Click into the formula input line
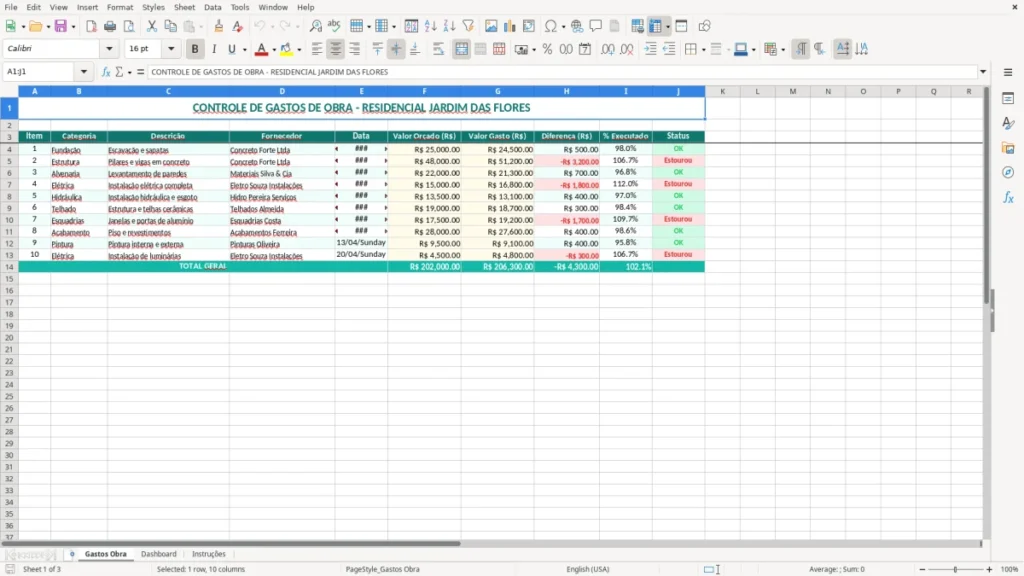Image resolution: width=1024 pixels, height=576 pixels. (x=562, y=72)
